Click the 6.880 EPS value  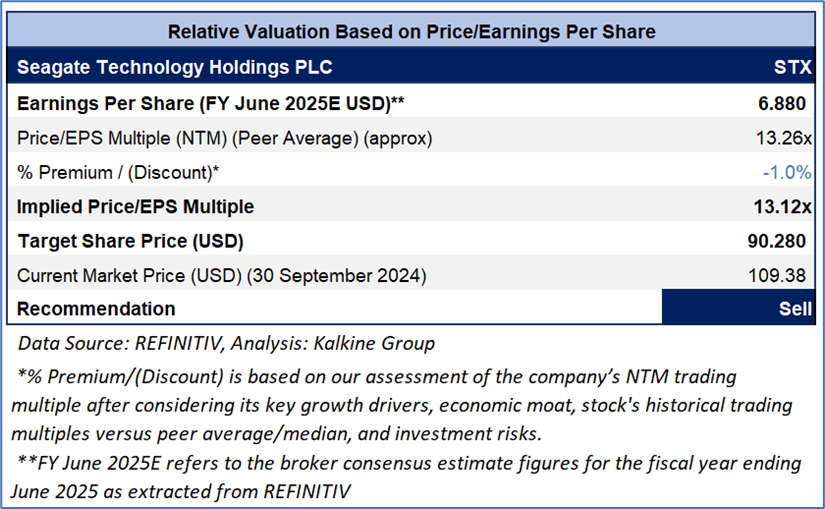[x=786, y=103]
